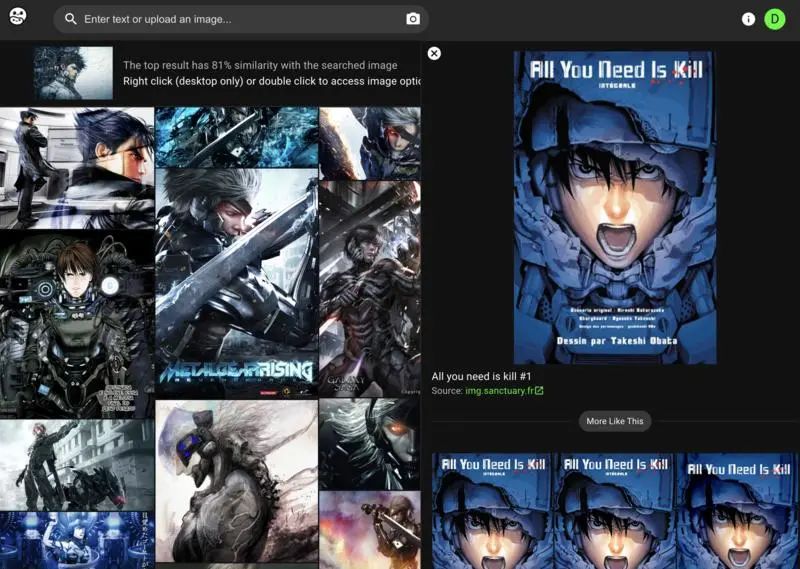Select the Raiden eyepatch close-up image
Image resolution: width=800 pixels, height=569 pixels.
tap(370, 143)
